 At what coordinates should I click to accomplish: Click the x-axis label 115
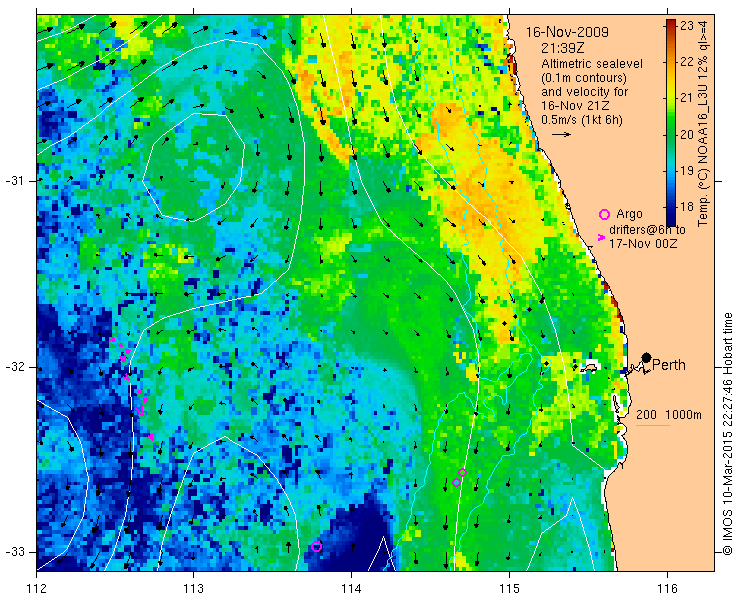point(509,589)
